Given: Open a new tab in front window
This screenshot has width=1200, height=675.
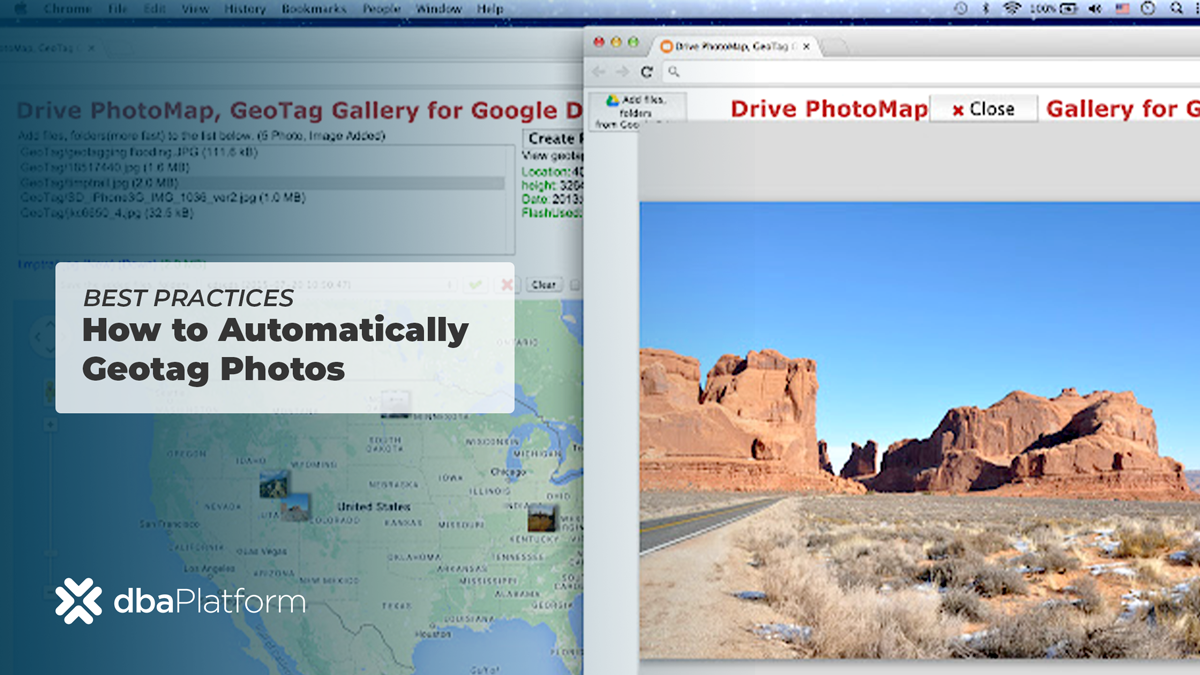Looking at the screenshot, I should pyautogui.click(x=834, y=46).
